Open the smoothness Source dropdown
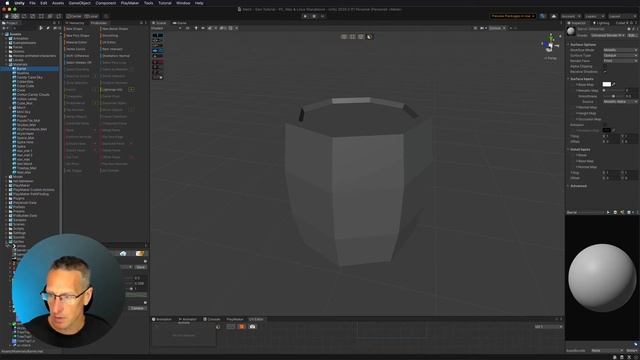Viewport: 640px width, 360px height. click(x=620, y=102)
